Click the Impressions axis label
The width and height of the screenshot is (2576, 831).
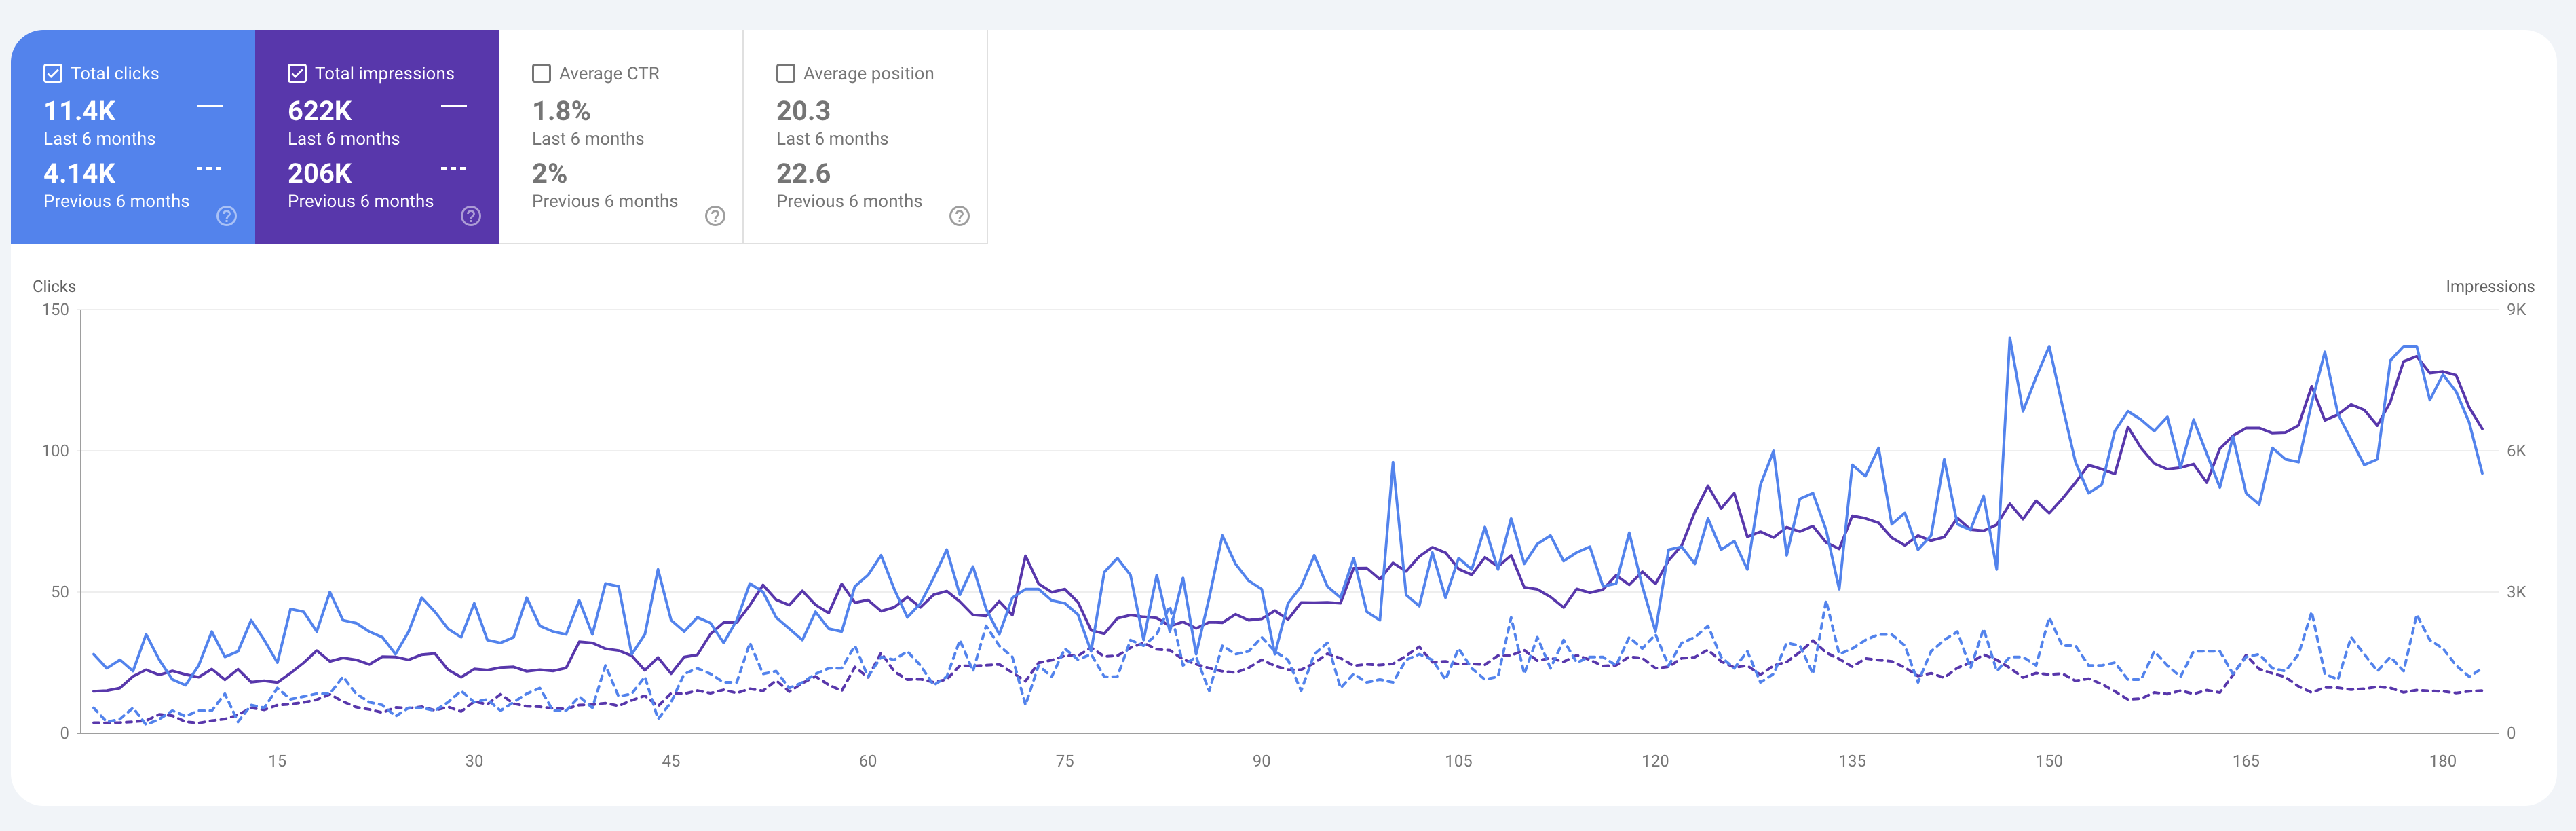click(x=2488, y=286)
